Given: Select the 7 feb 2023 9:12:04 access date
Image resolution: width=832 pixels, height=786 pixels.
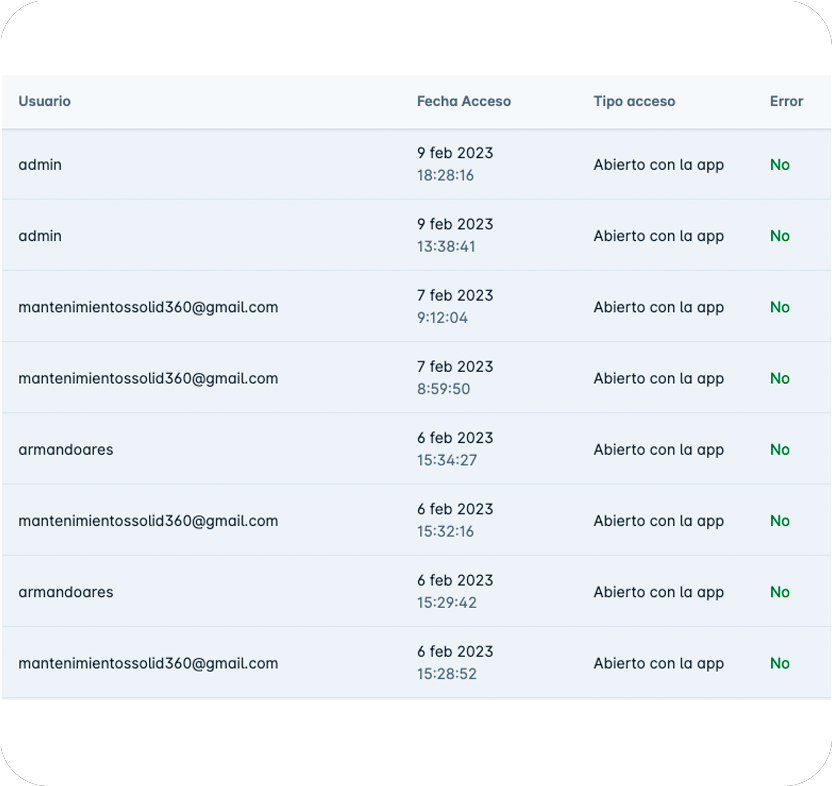Looking at the screenshot, I should pos(455,306).
